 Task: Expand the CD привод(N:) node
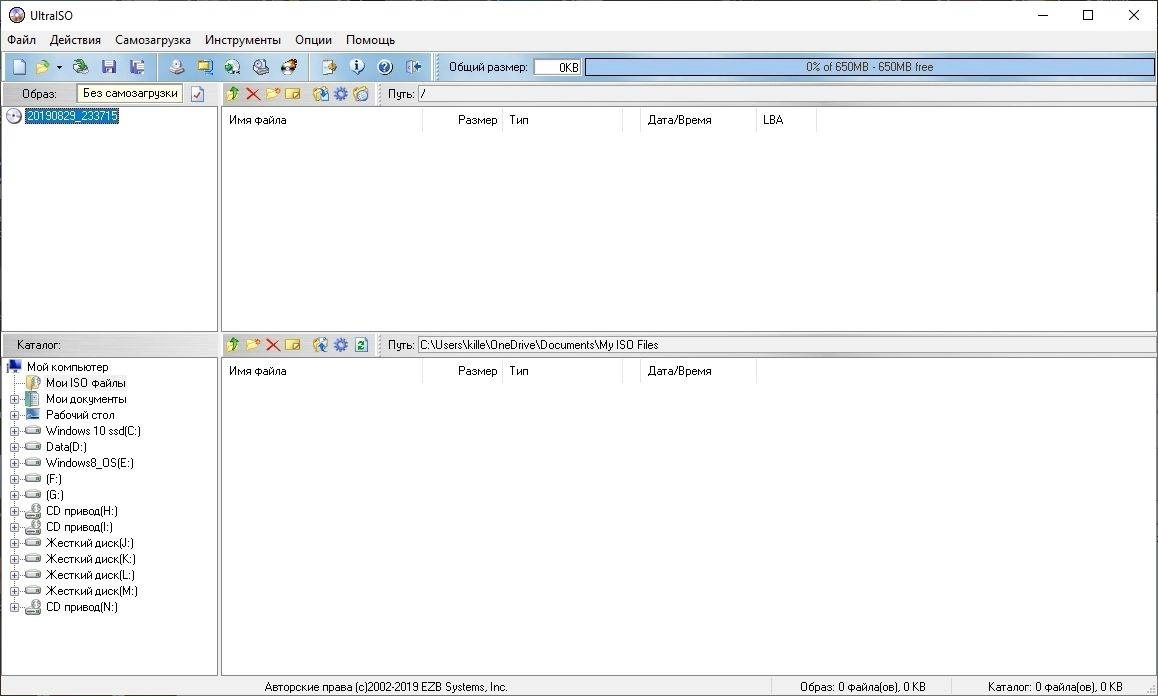(14, 607)
